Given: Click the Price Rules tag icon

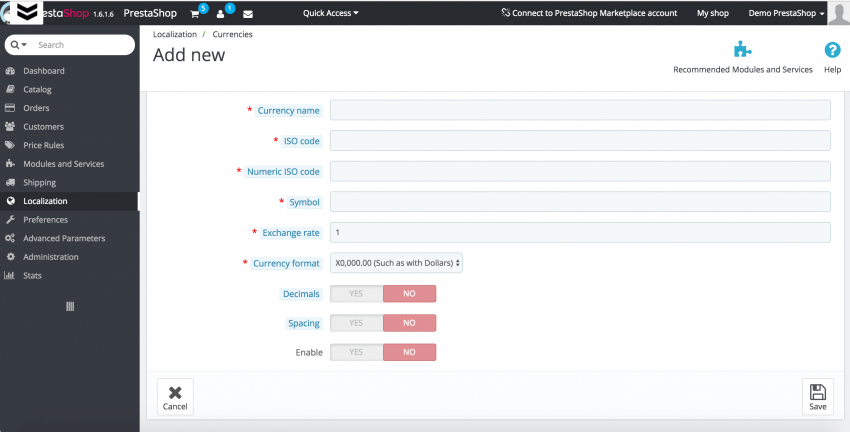Looking at the screenshot, I should (10, 145).
